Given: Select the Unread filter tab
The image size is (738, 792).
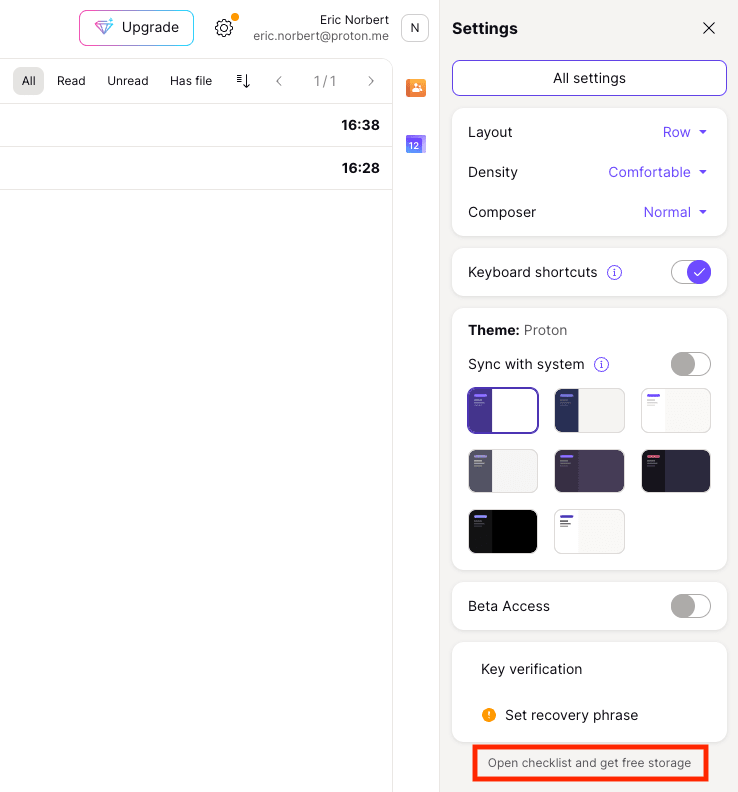Looking at the screenshot, I should [128, 81].
